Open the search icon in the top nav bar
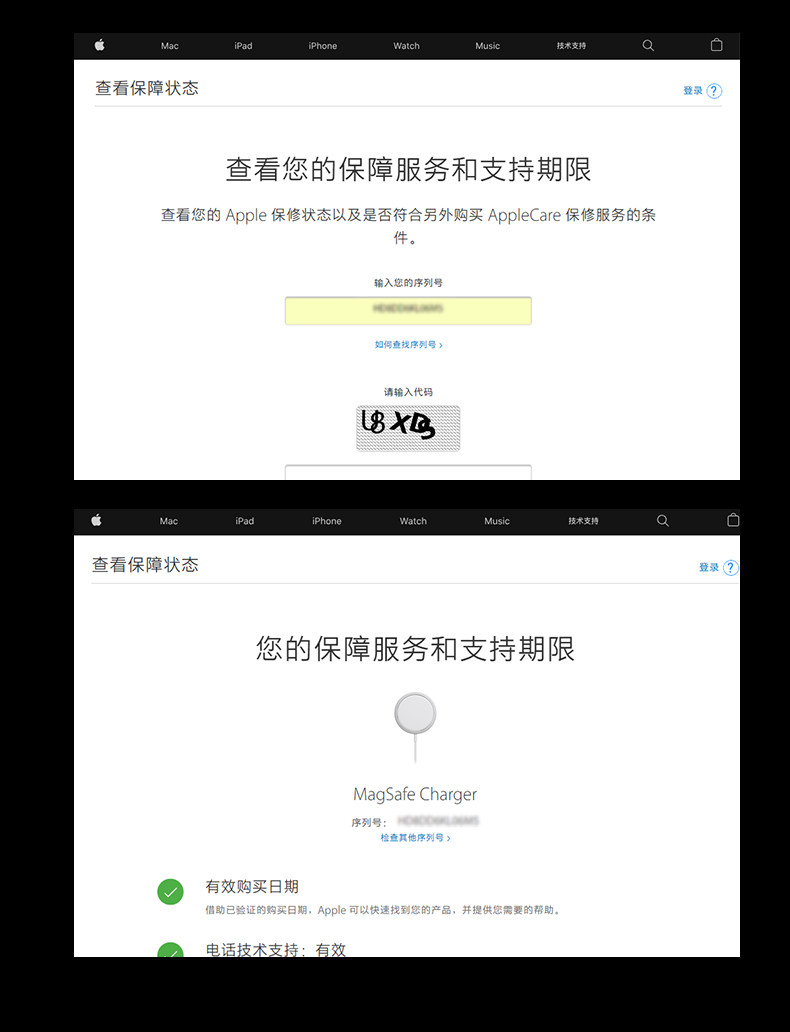 pos(648,45)
